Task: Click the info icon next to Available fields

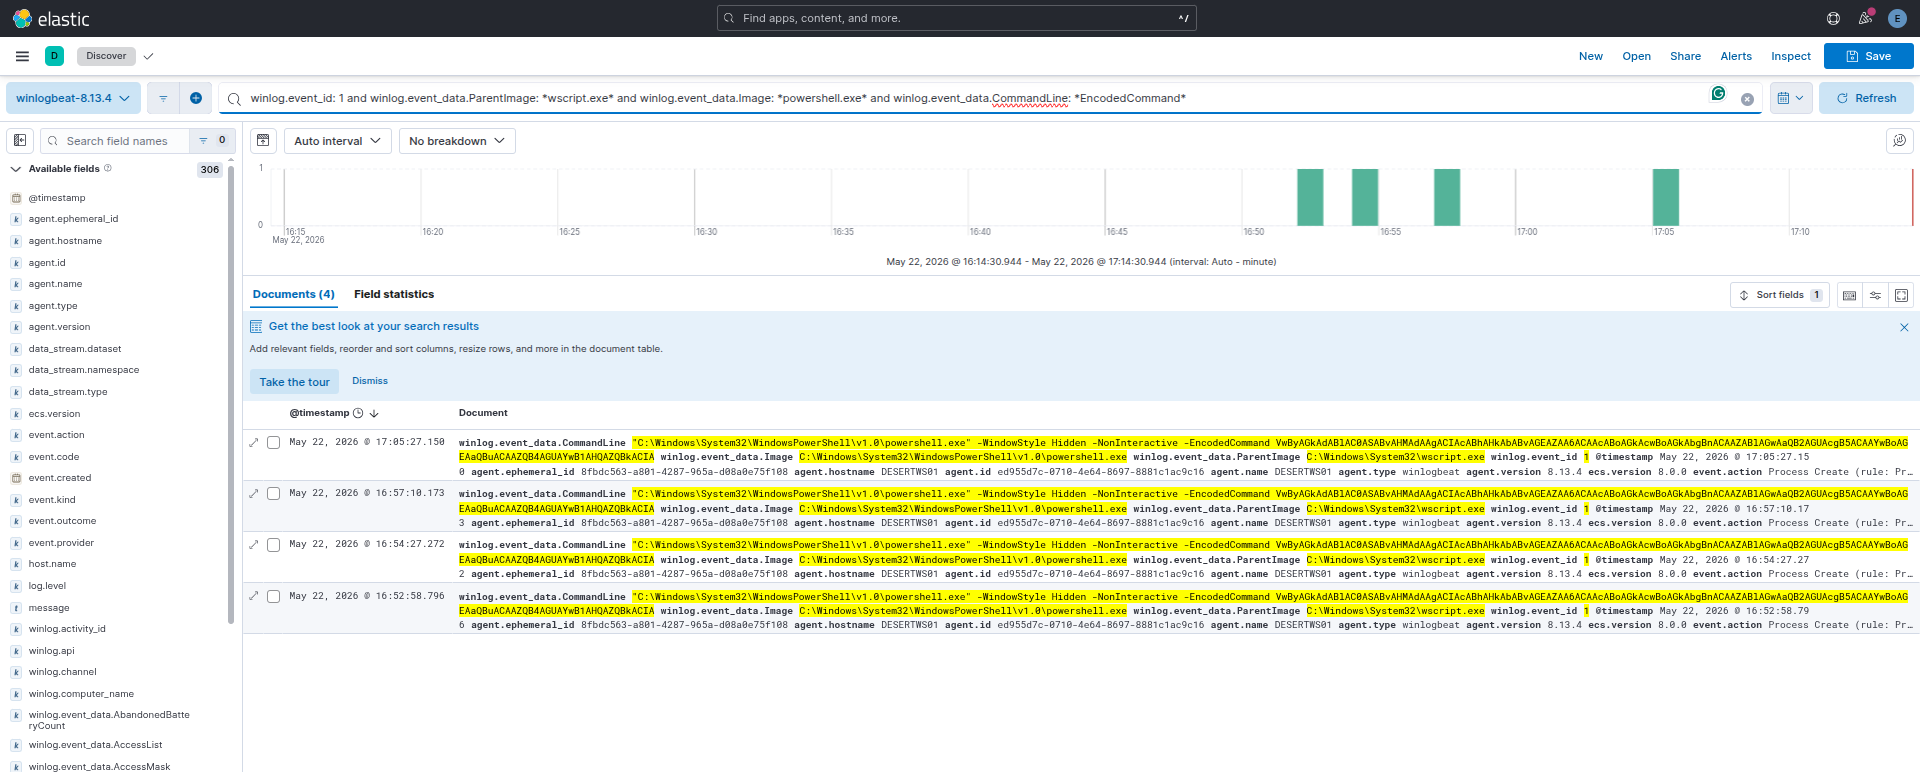Action: coord(108,168)
